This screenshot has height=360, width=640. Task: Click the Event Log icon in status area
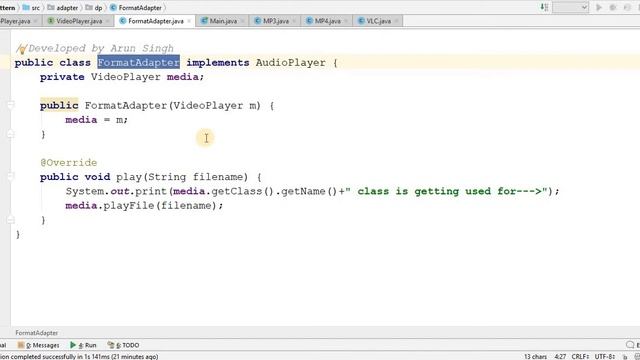coord(631,345)
